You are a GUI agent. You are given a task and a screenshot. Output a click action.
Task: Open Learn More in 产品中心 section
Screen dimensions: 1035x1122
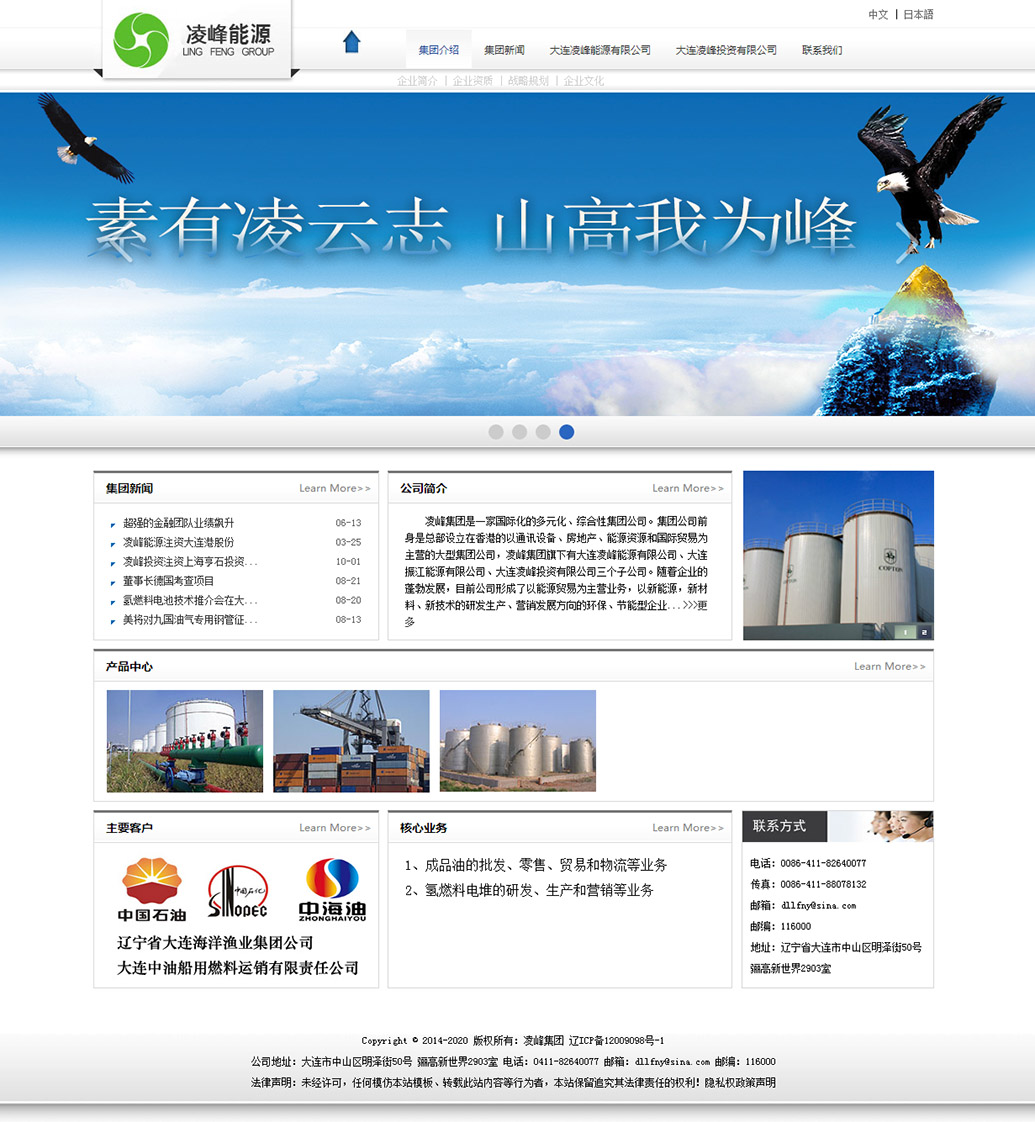pos(889,666)
